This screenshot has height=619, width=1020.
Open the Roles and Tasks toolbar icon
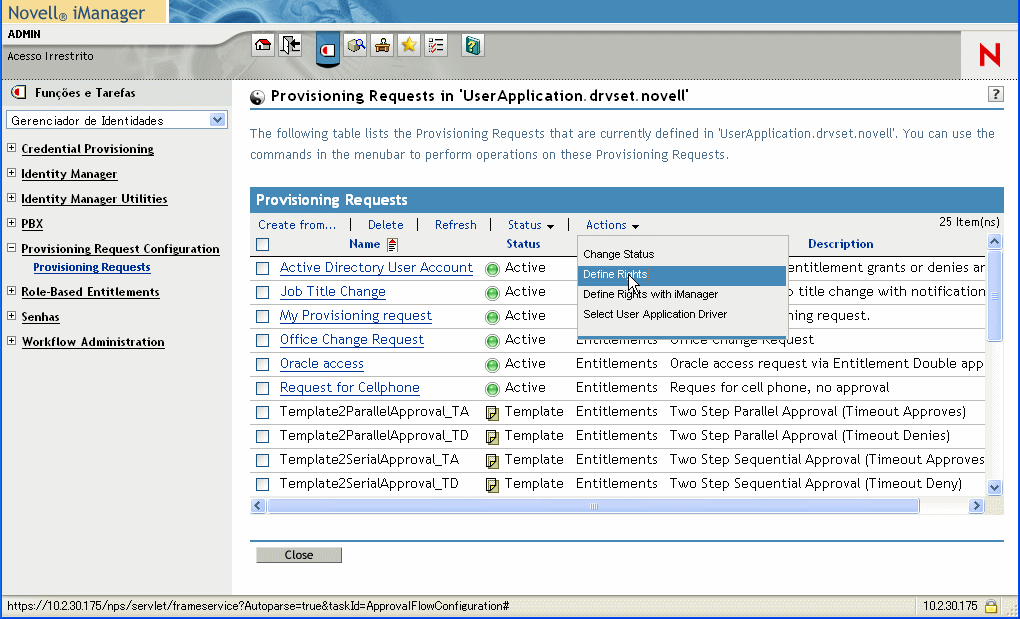pyautogui.click(x=328, y=47)
